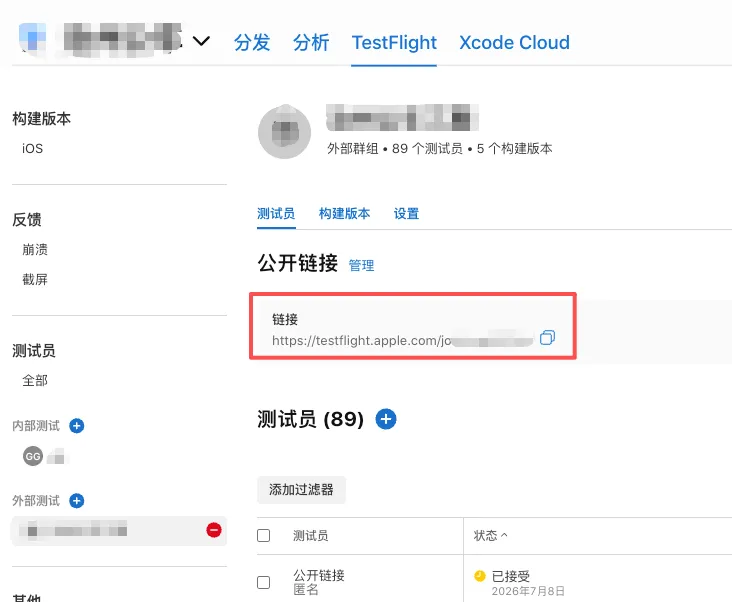Add an internal testing group (内部测试 plus)
This screenshot has width=732, height=602.
pos(77,426)
